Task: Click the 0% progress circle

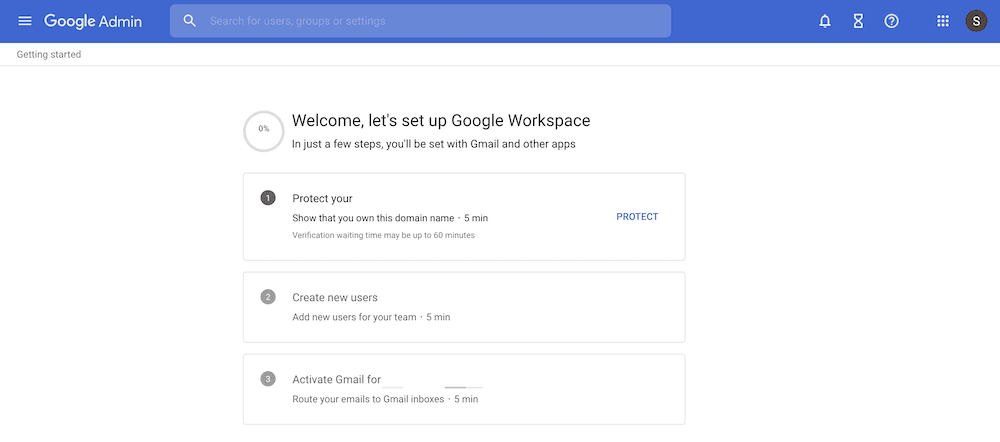Action: point(263,131)
